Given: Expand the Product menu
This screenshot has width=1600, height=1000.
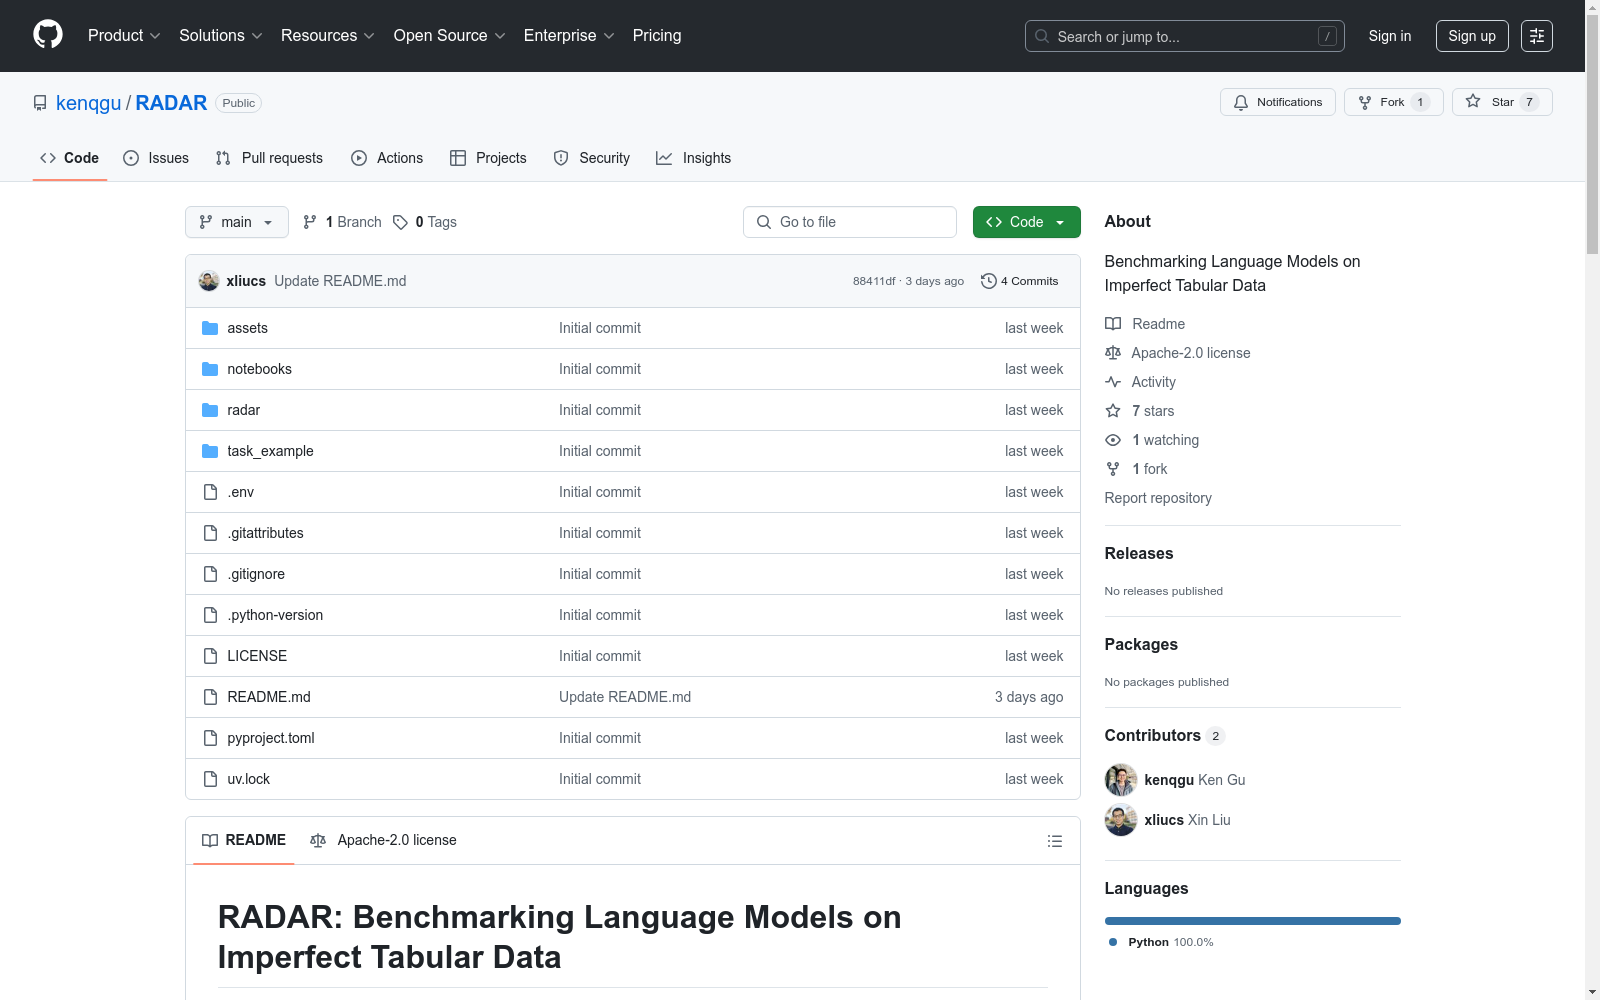Looking at the screenshot, I should click(124, 36).
